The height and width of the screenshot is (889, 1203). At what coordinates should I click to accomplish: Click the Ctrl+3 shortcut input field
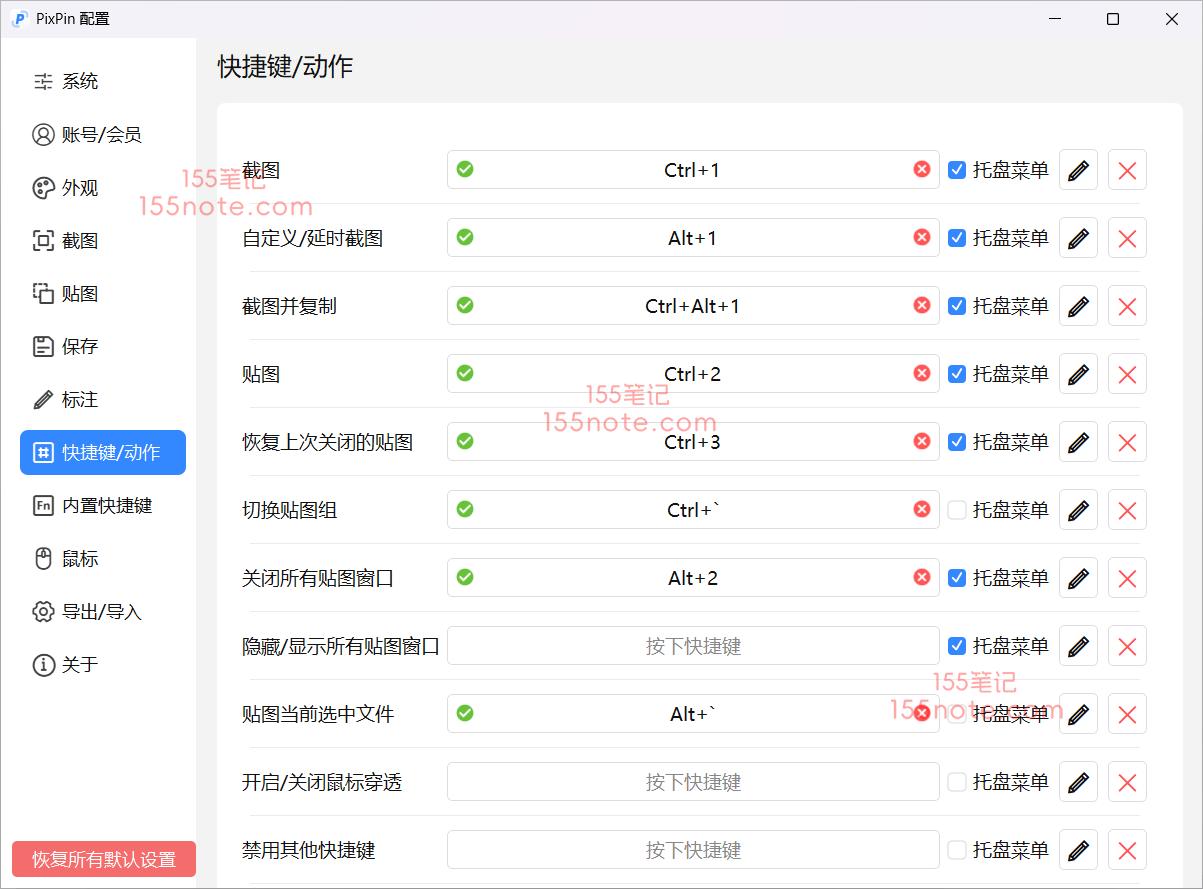[693, 442]
